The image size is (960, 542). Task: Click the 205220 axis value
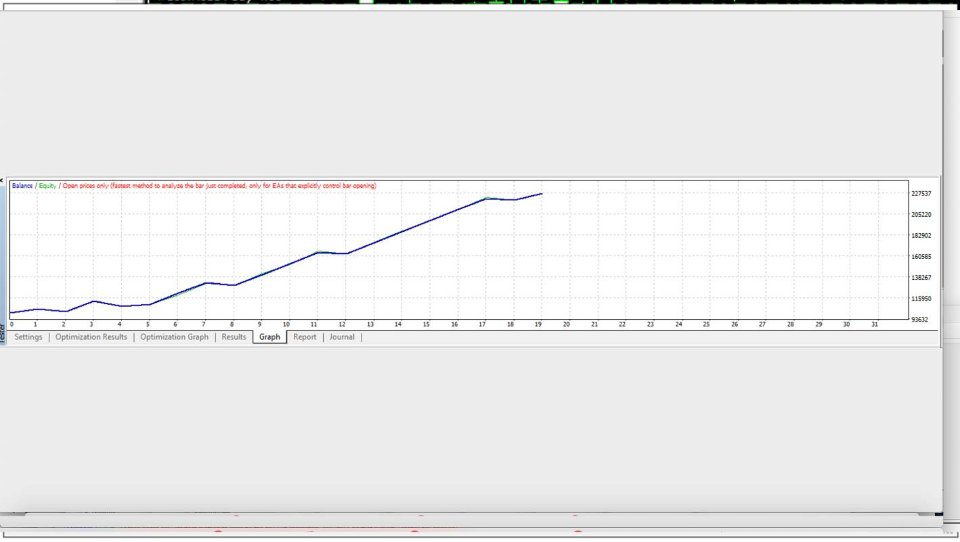tap(921, 214)
